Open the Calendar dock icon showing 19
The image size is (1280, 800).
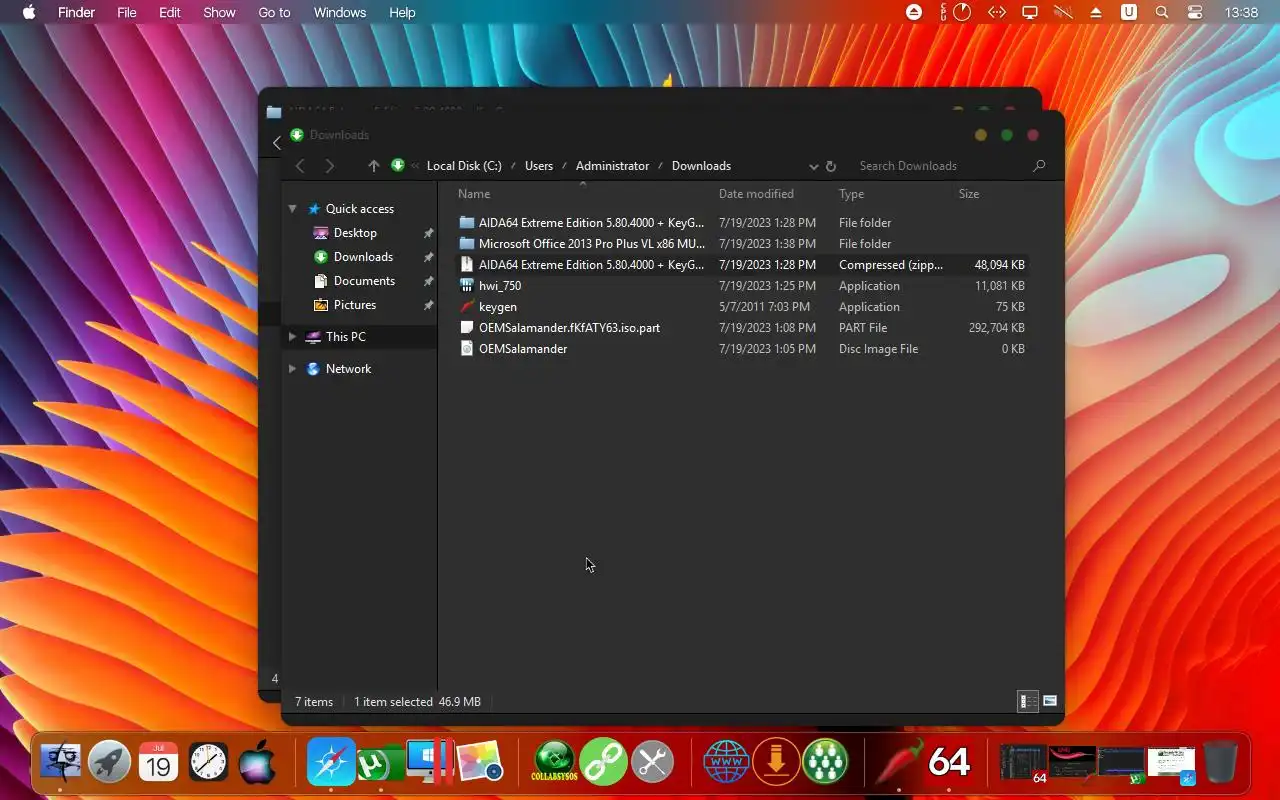(159, 763)
